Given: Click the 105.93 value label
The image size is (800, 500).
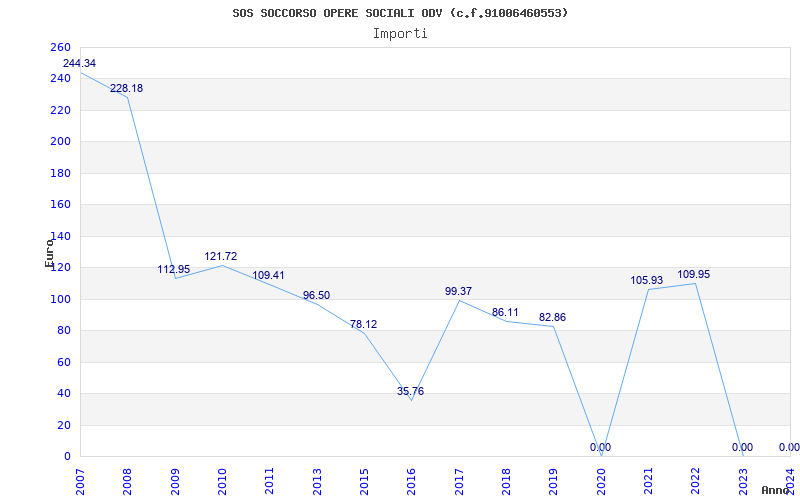Looking at the screenshot, I should point(646,280).
